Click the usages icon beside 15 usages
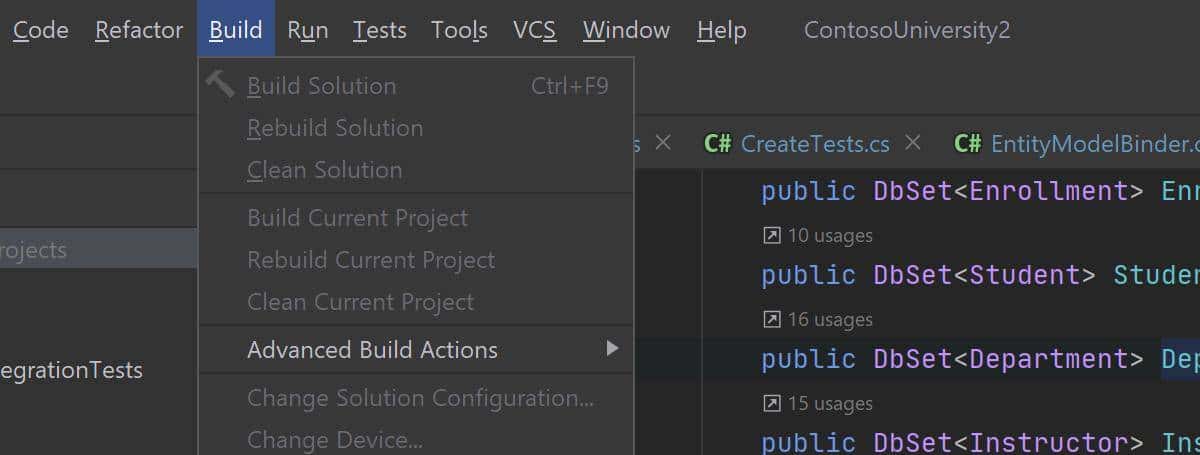Image resolution: width=1200 pixels, height=455 pixels. [x=771, y=404]
